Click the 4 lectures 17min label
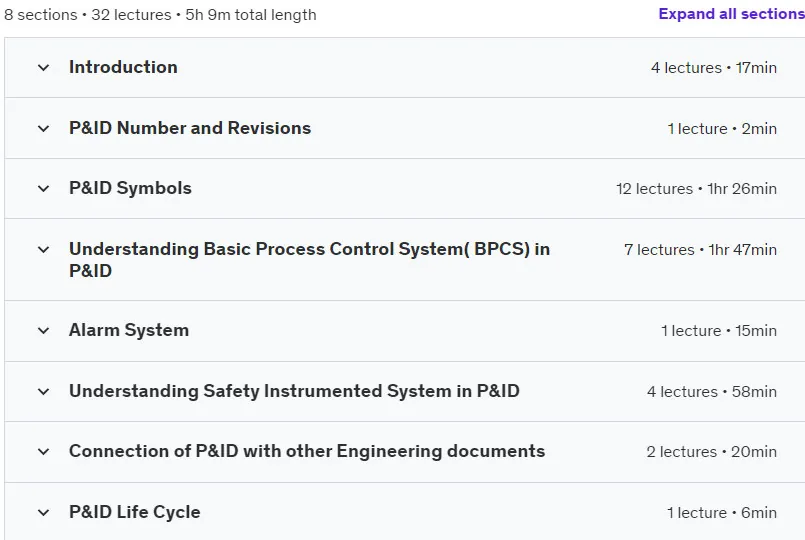This screenshot has width=805, height=540. pos(714,68)
